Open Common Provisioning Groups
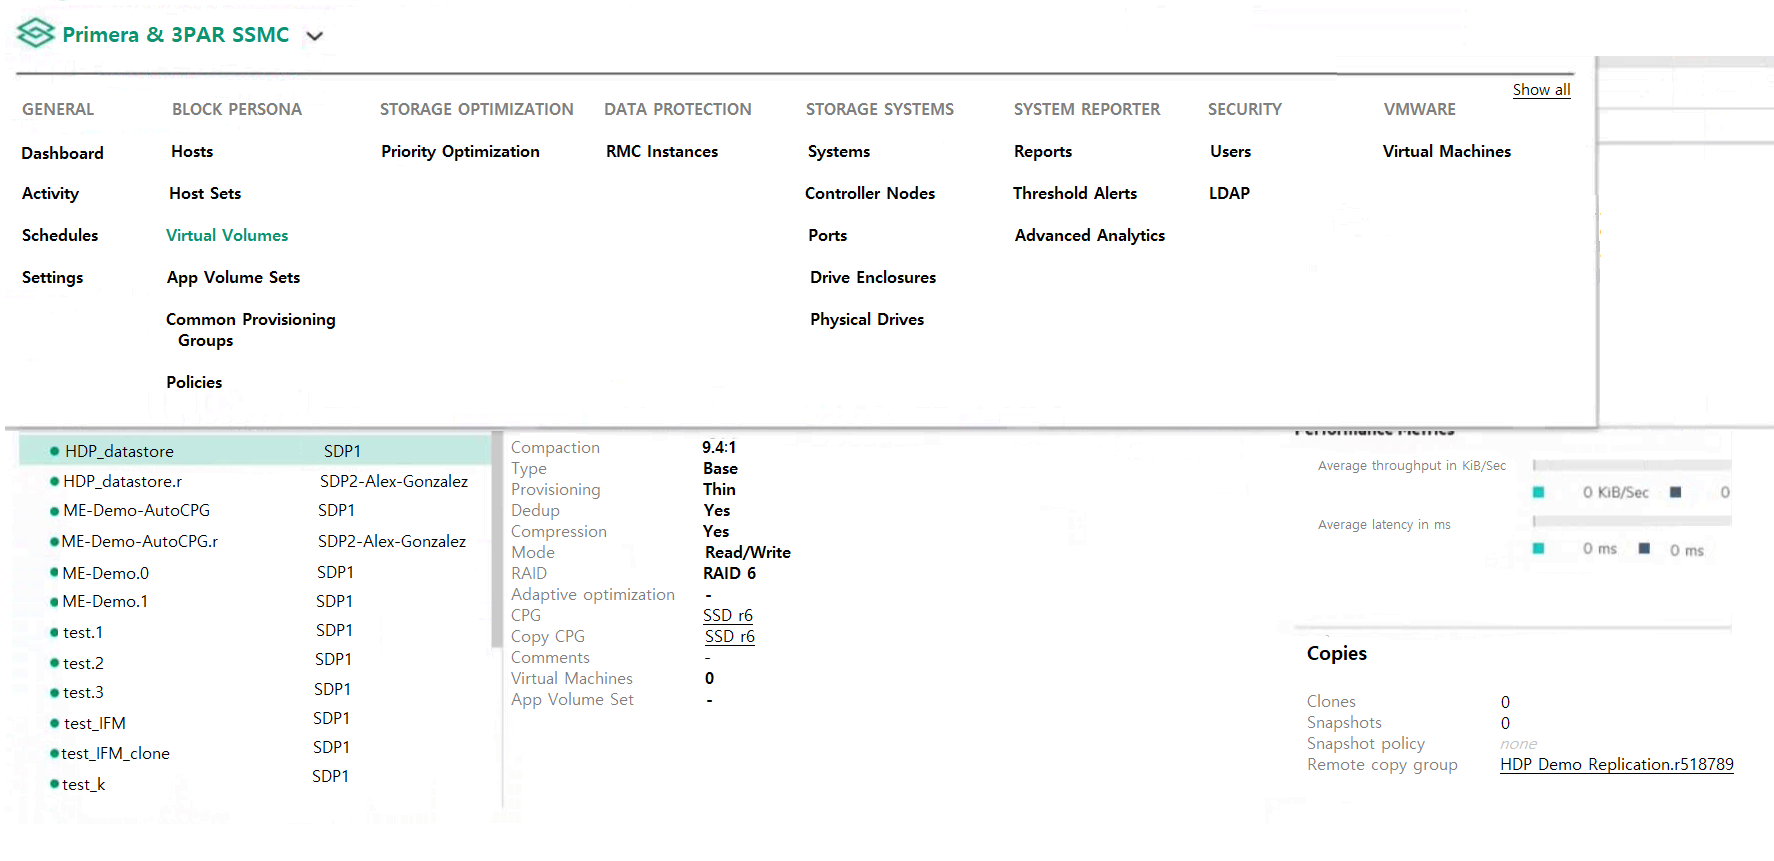Image resolution: width=1774 pixels, height=861 pixels. 251,330
